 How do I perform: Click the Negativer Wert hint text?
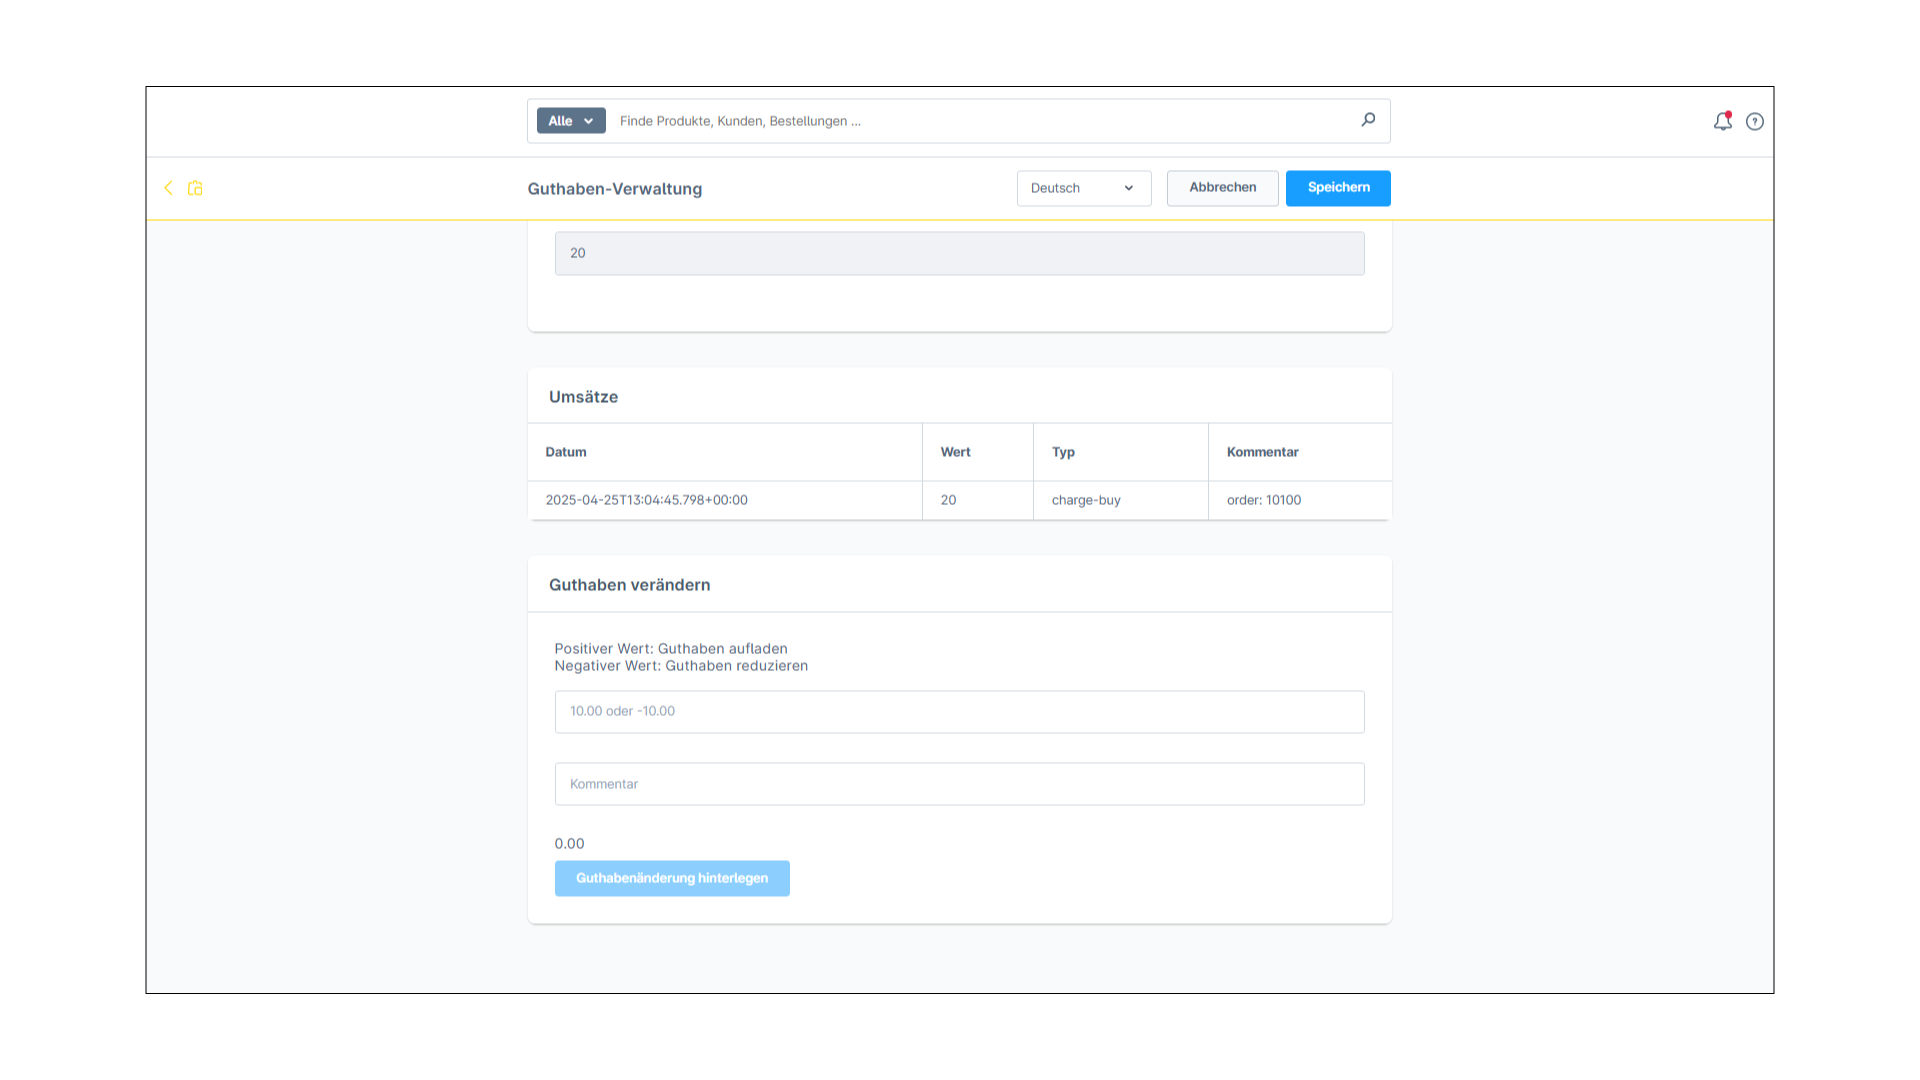tap(681, 666)
